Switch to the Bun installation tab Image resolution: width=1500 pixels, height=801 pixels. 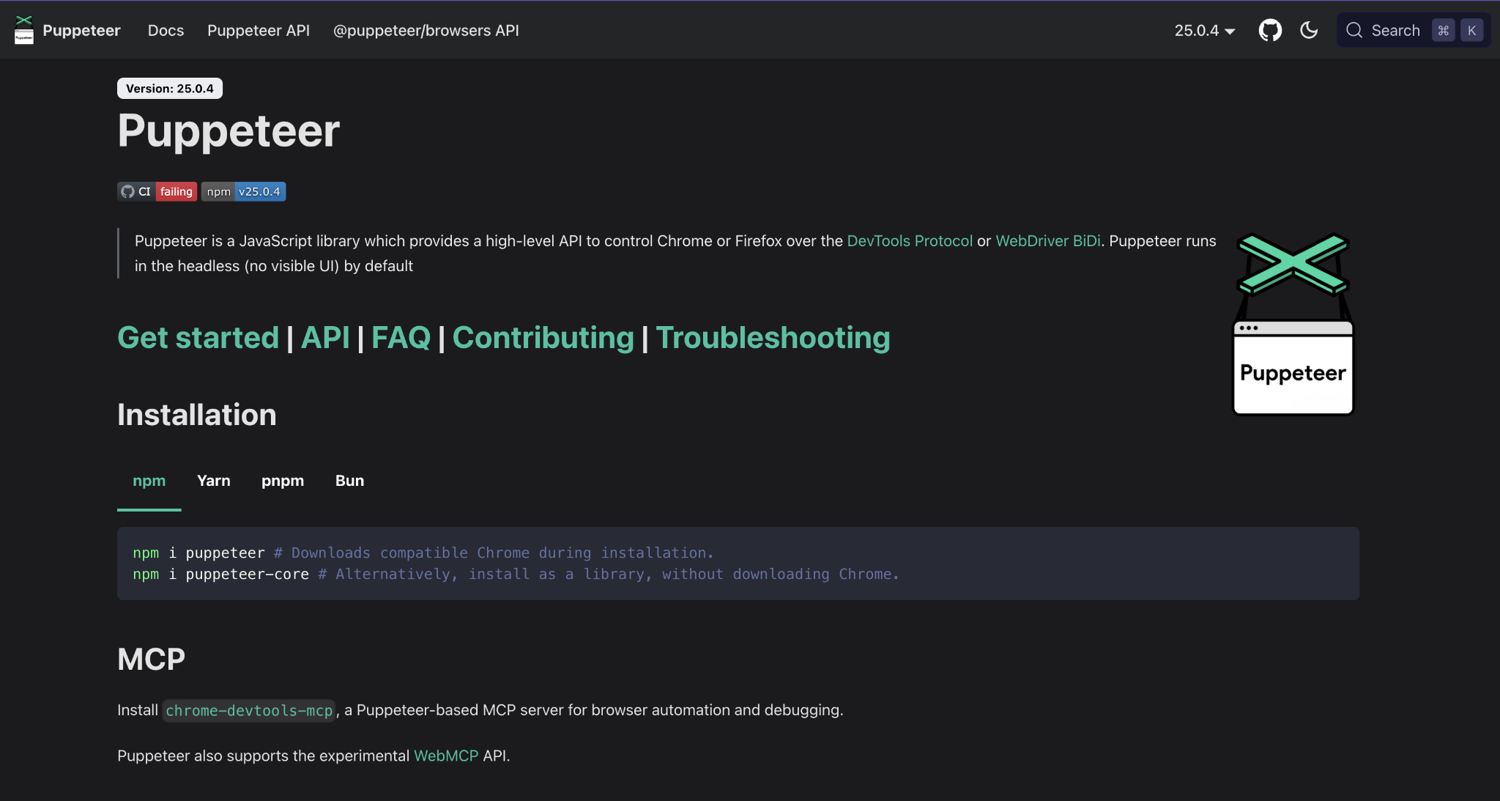[x=350, y=481]
